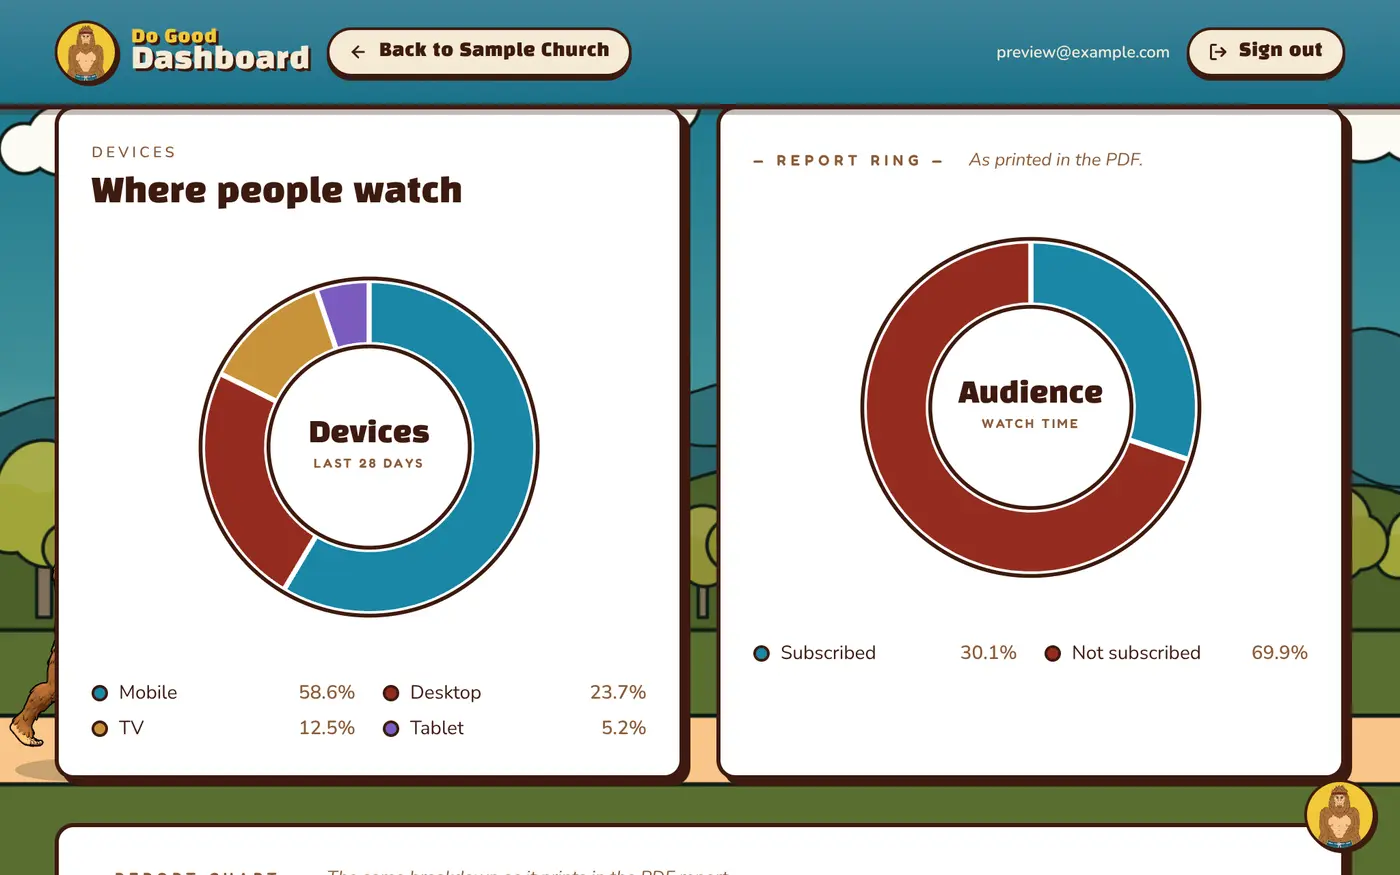
Task: Go back to Sample Church
Action: click(x=479, y=52)
